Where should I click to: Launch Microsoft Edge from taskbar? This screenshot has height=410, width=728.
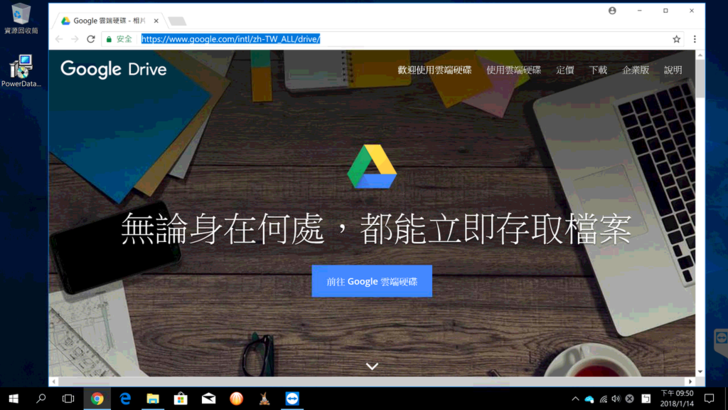pyautogui.click(x=125, y=399)
